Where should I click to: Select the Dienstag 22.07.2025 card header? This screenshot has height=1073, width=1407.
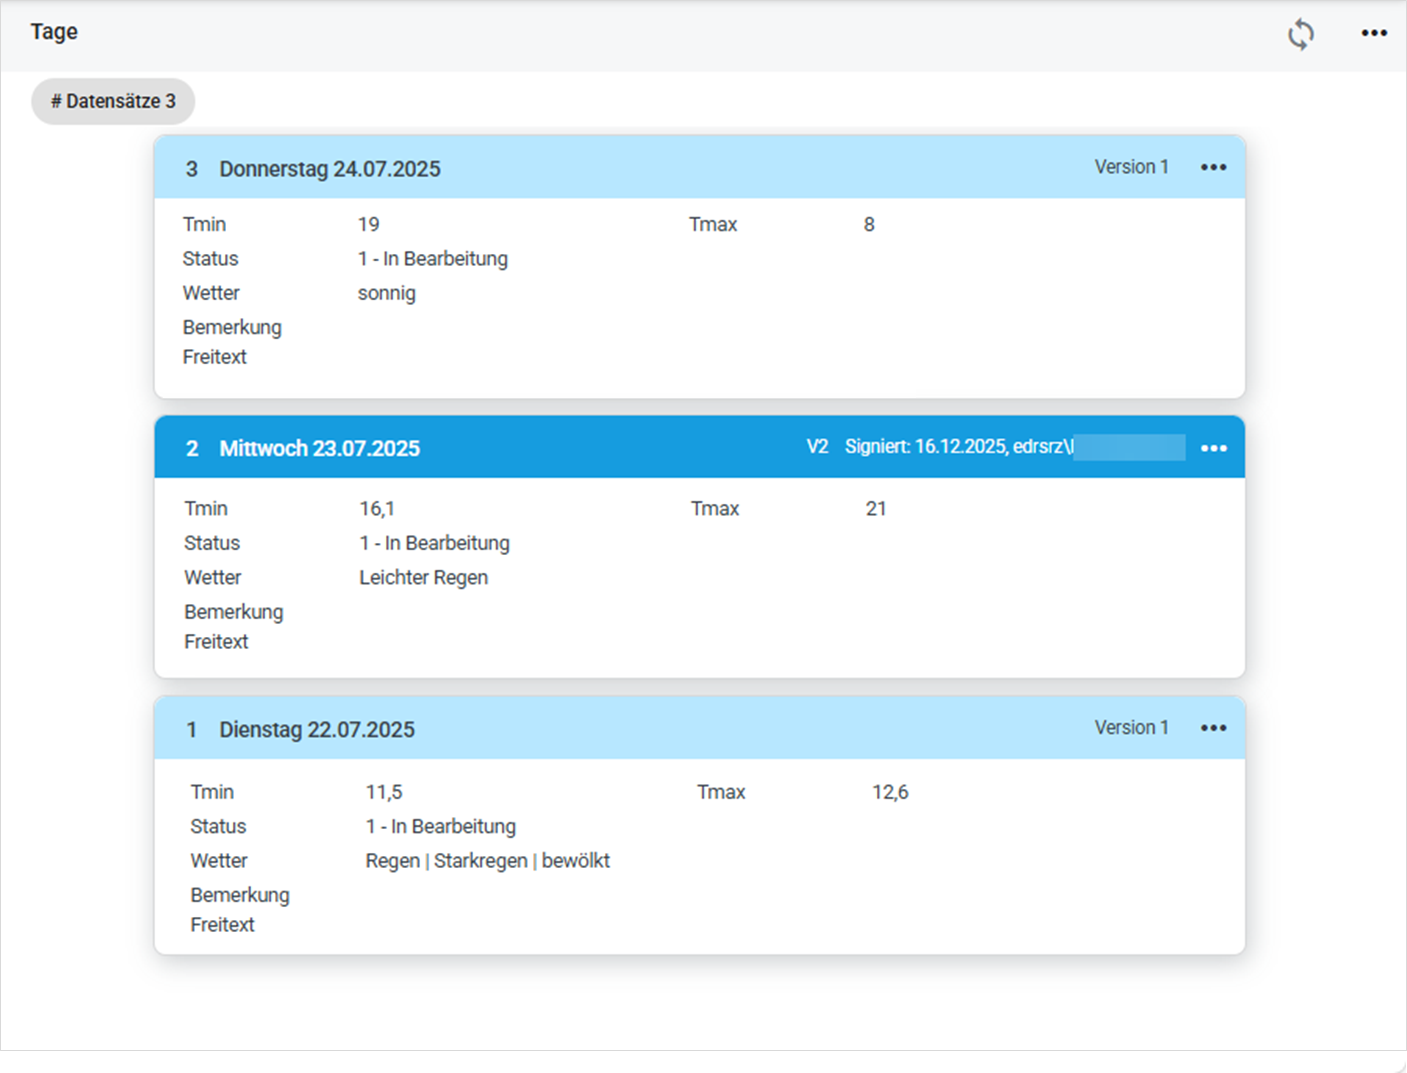[x=699, y=728]
